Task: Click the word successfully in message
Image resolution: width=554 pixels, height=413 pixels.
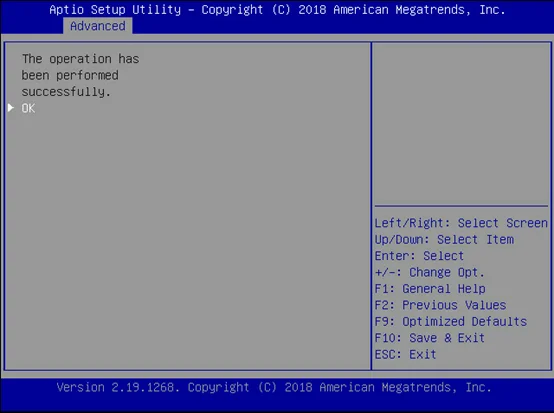Action: coord(66,92)
